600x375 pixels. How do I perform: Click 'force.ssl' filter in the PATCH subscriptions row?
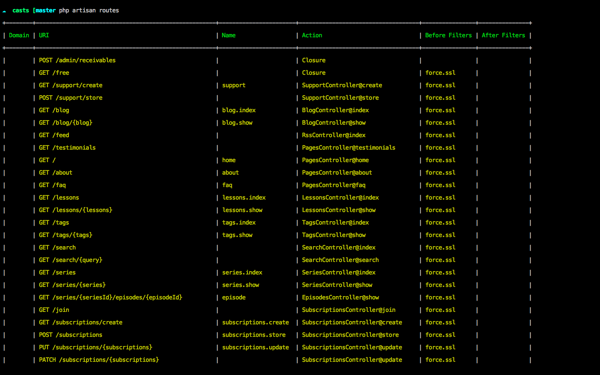(440, 360)
